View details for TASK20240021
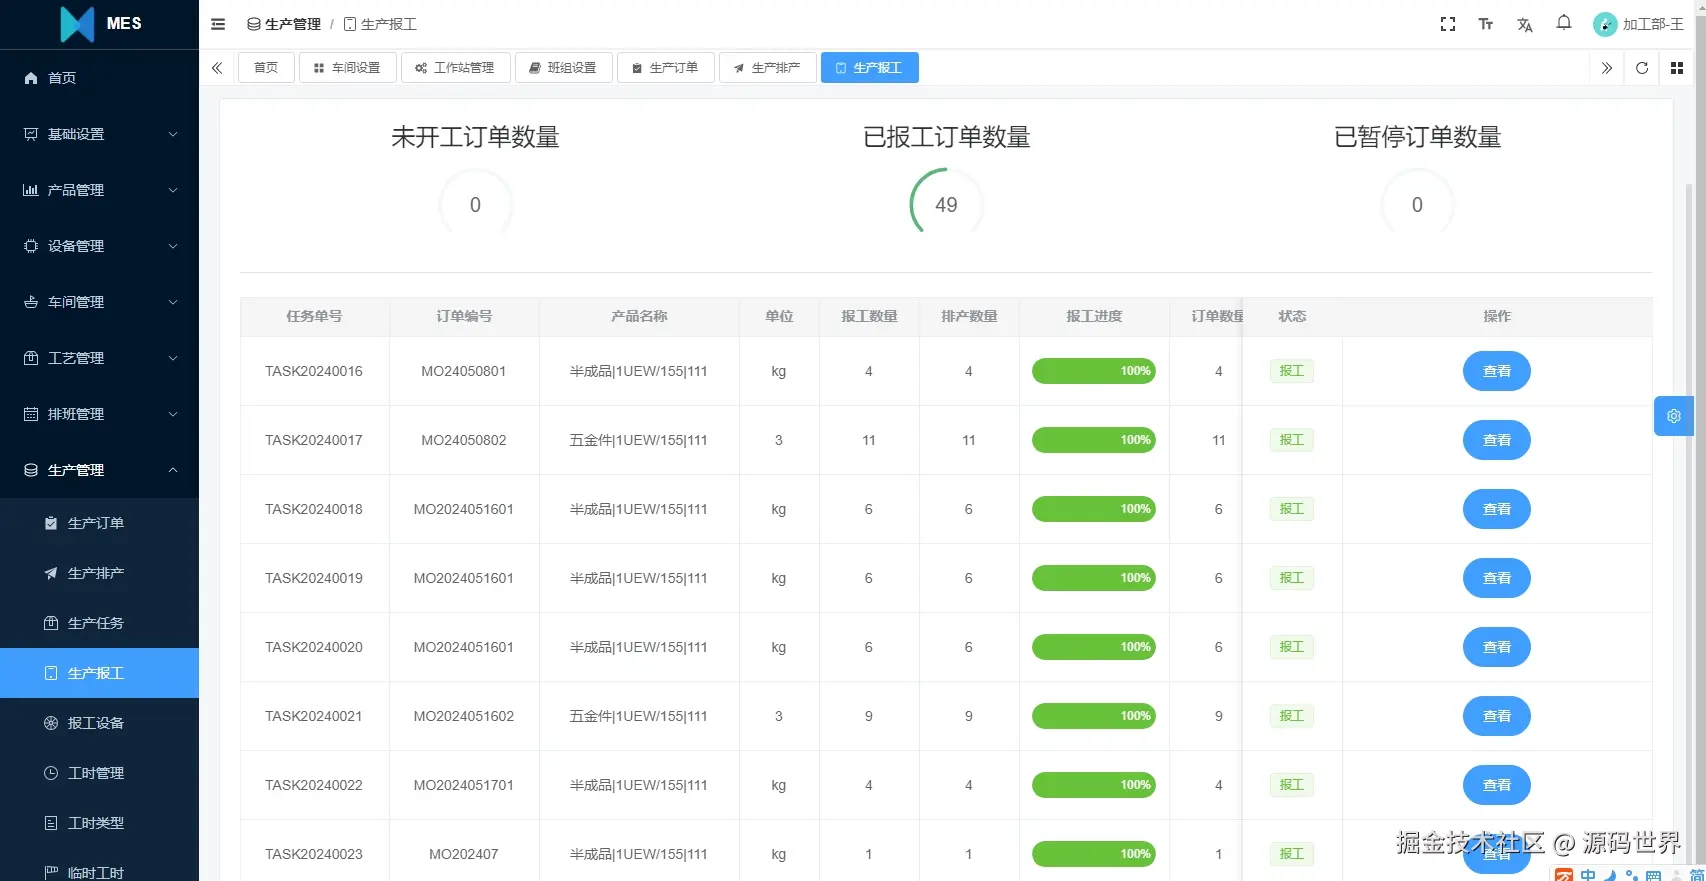 point(1496,716)
